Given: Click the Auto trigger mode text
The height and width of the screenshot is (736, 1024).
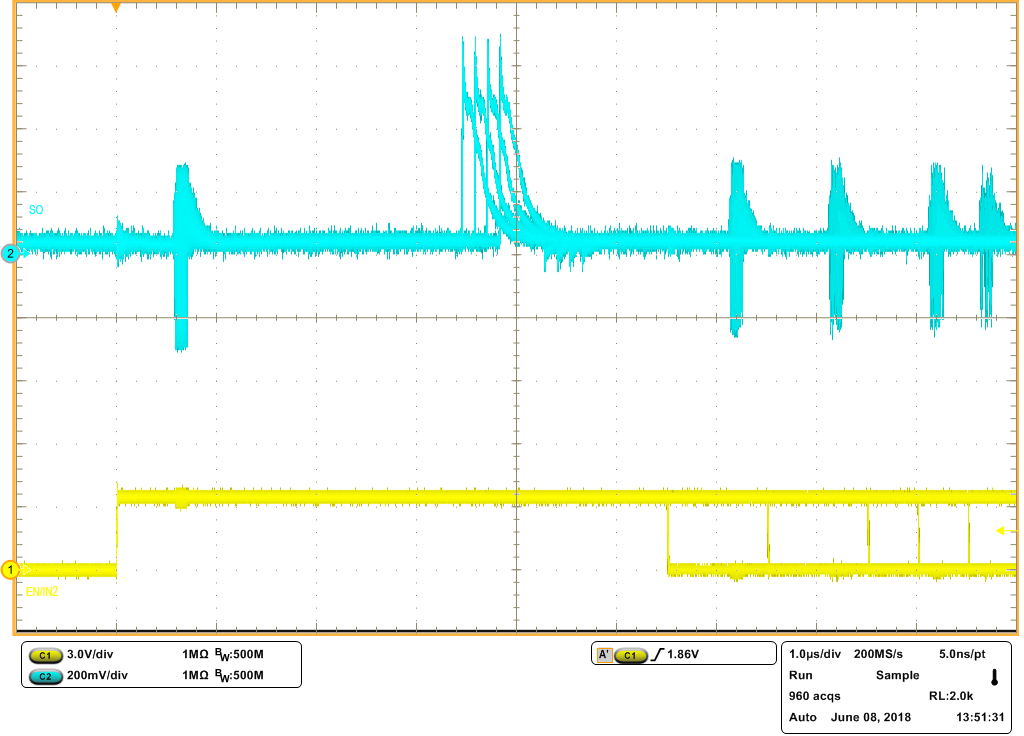Looking at the screenshot, I should pos(803,717).
